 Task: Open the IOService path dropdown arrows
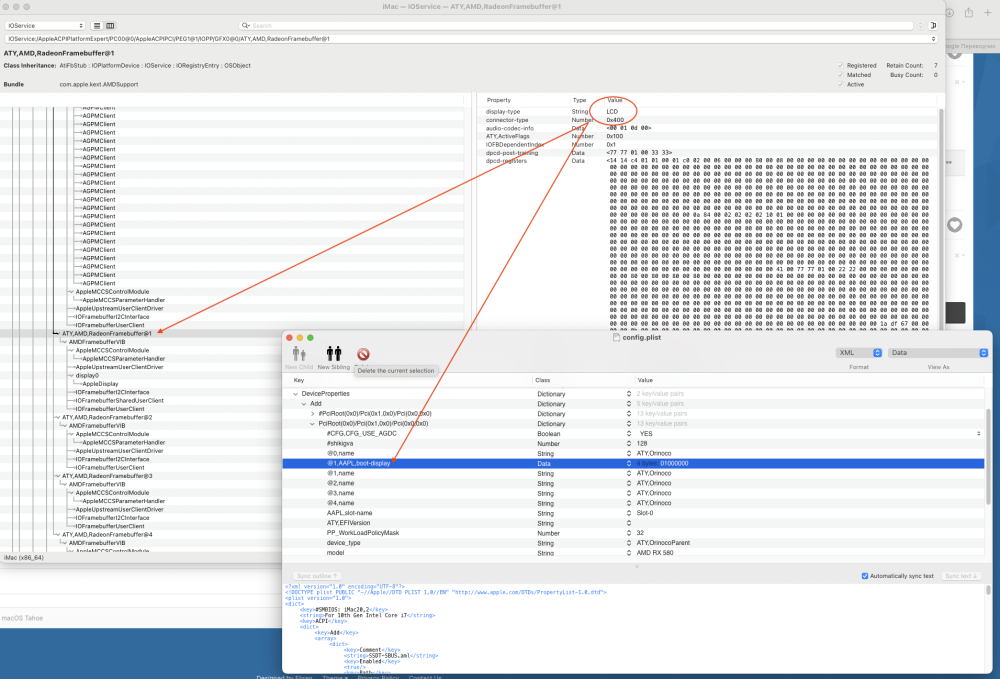[x=933, y=39]
